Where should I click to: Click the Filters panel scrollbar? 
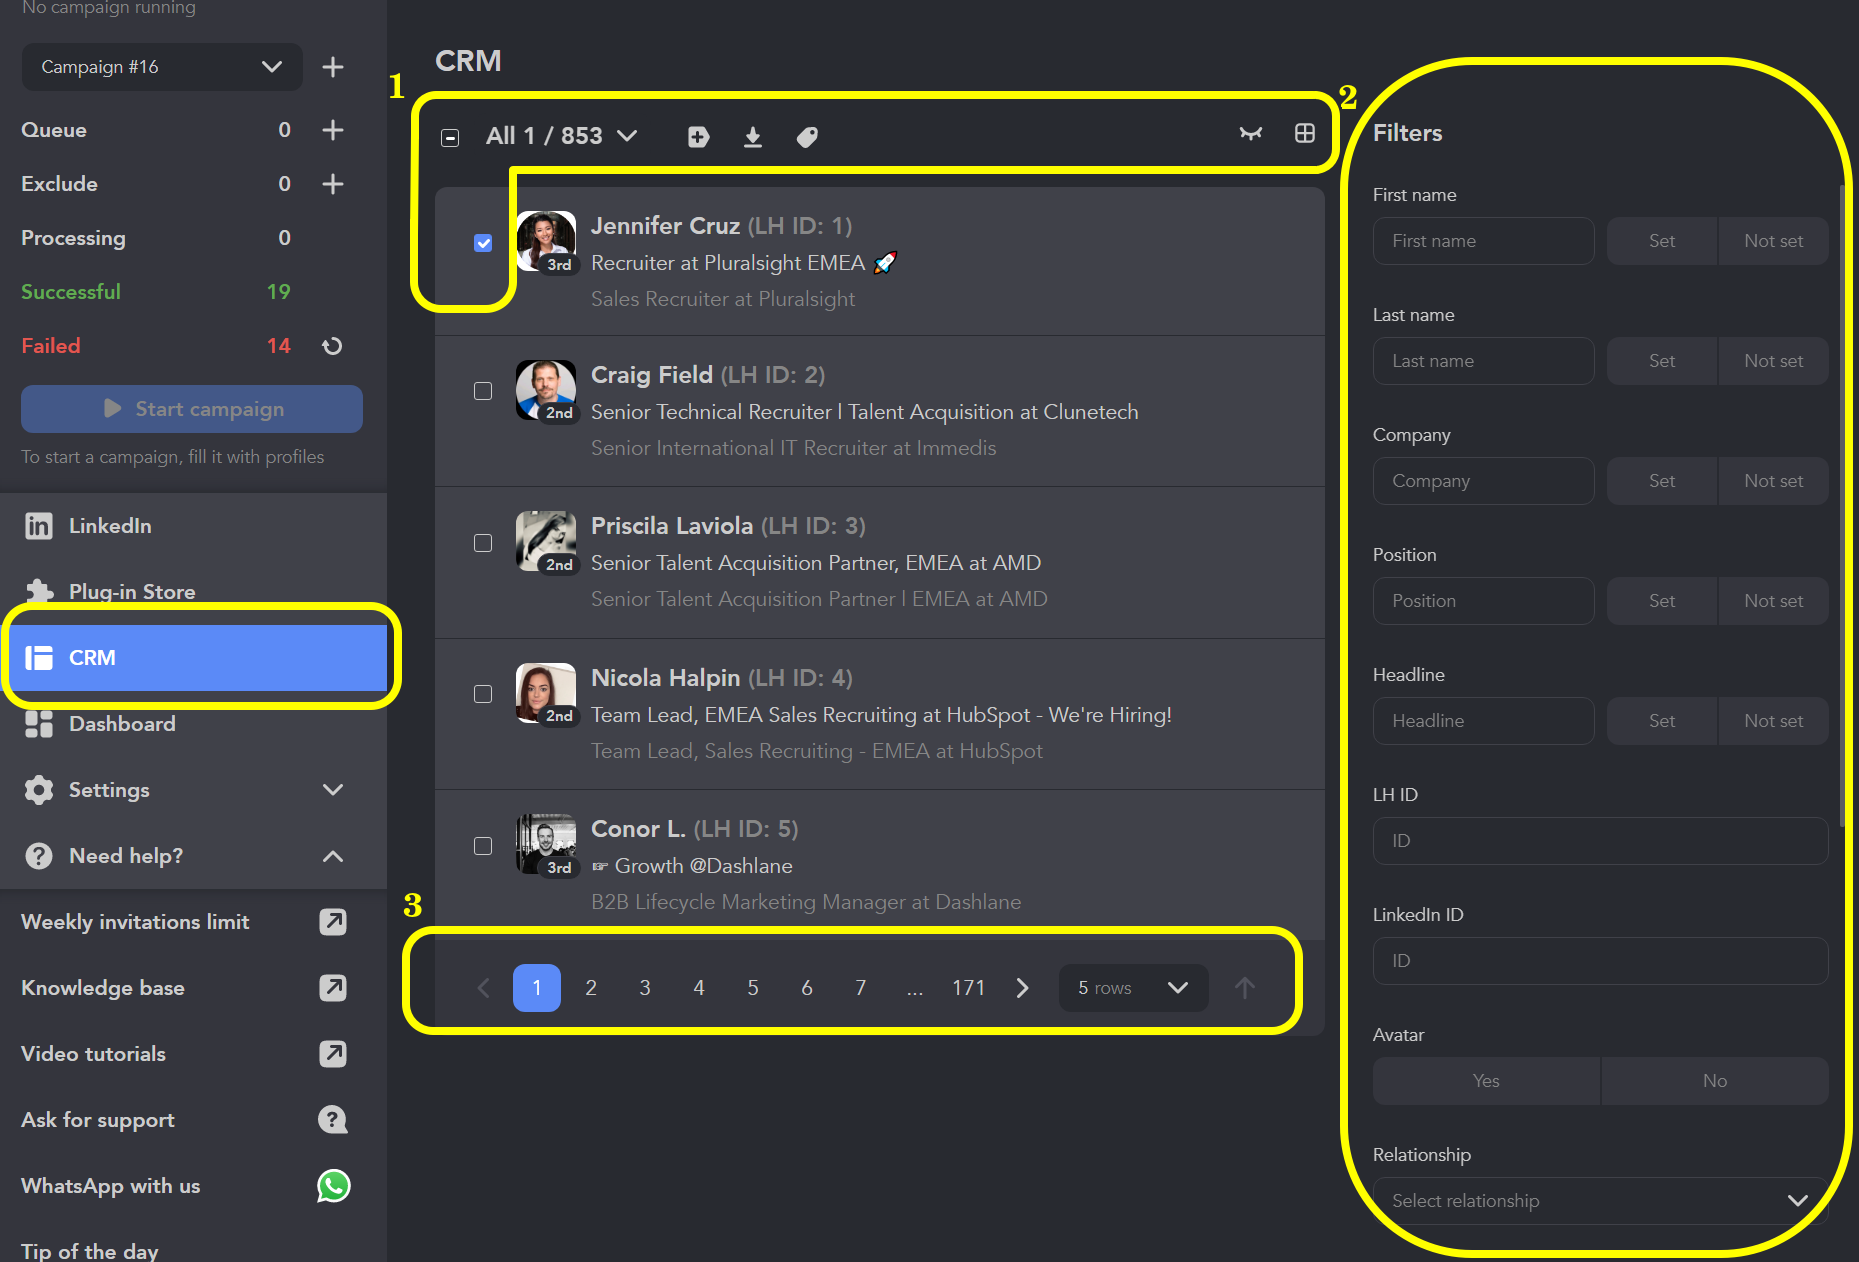tap(1842, 505)
